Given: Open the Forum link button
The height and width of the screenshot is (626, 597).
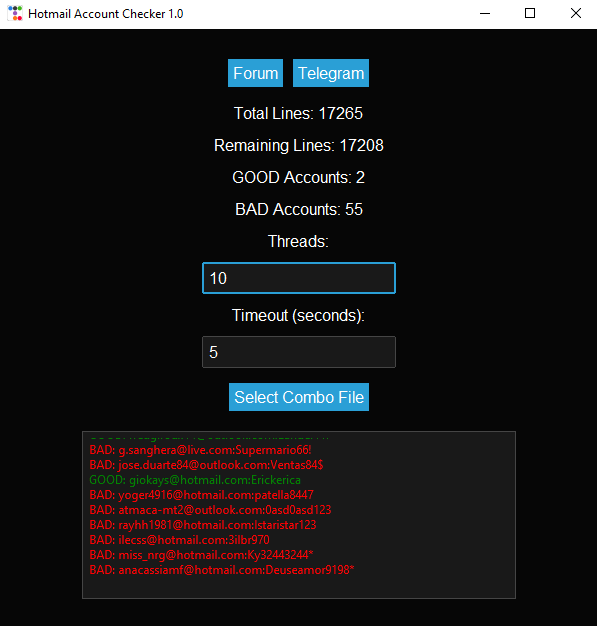Looking at the screenshot, I should (x=256, y=73).
